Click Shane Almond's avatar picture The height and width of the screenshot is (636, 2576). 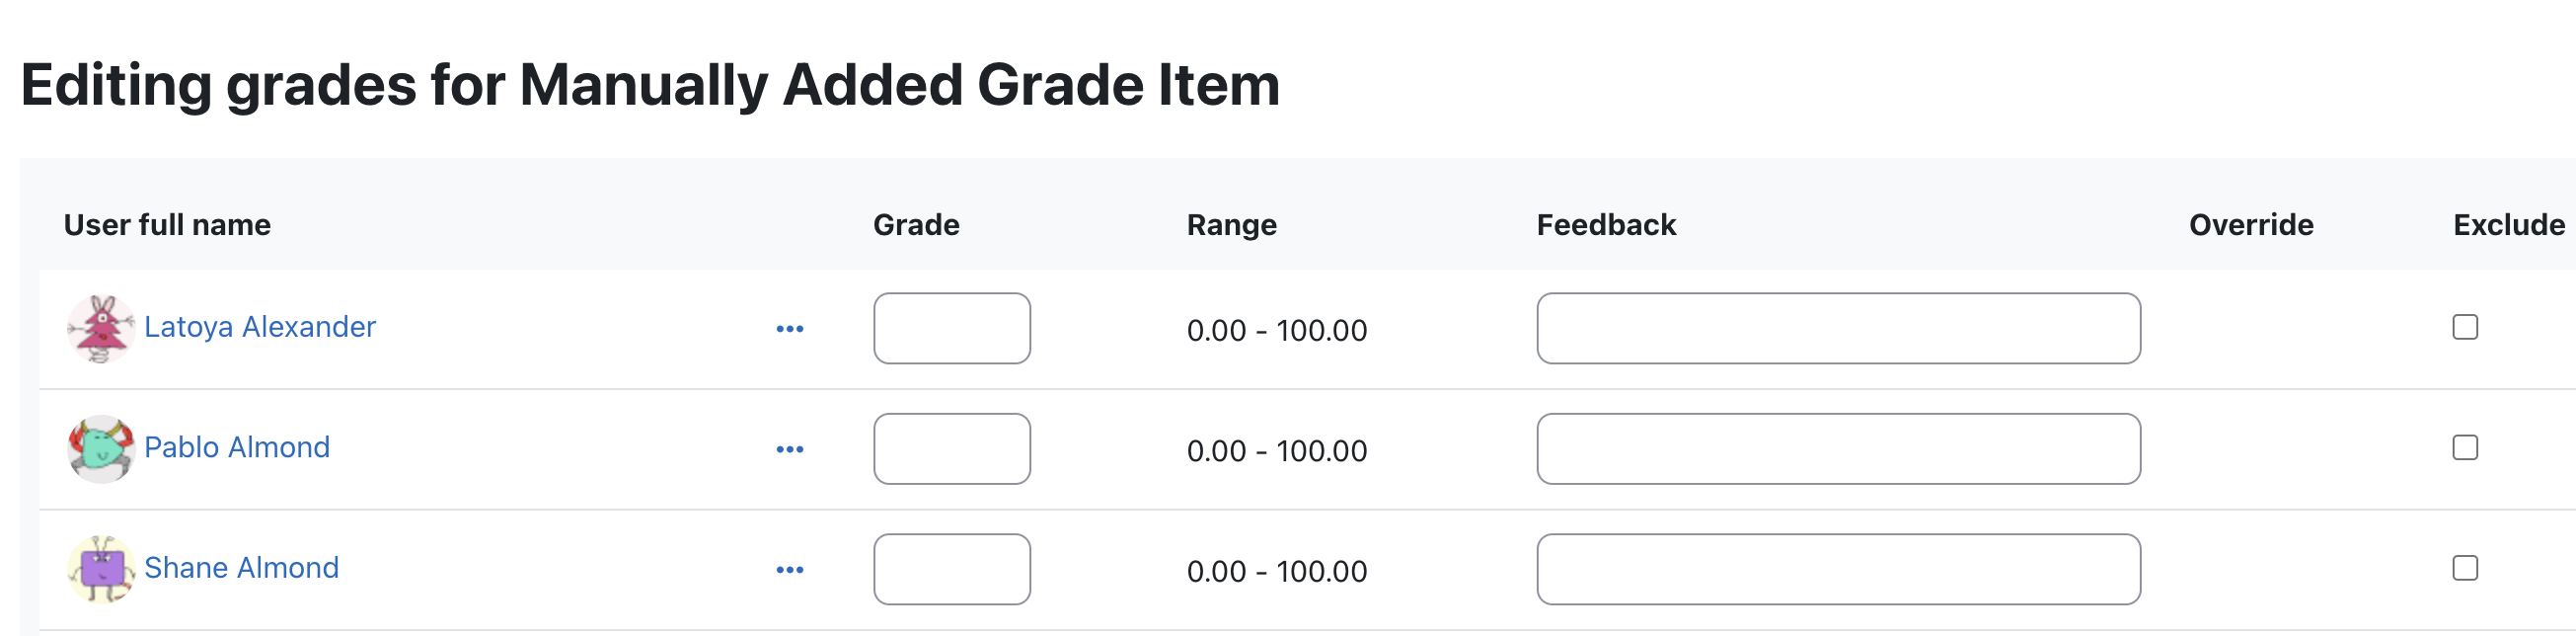[101, 569]
